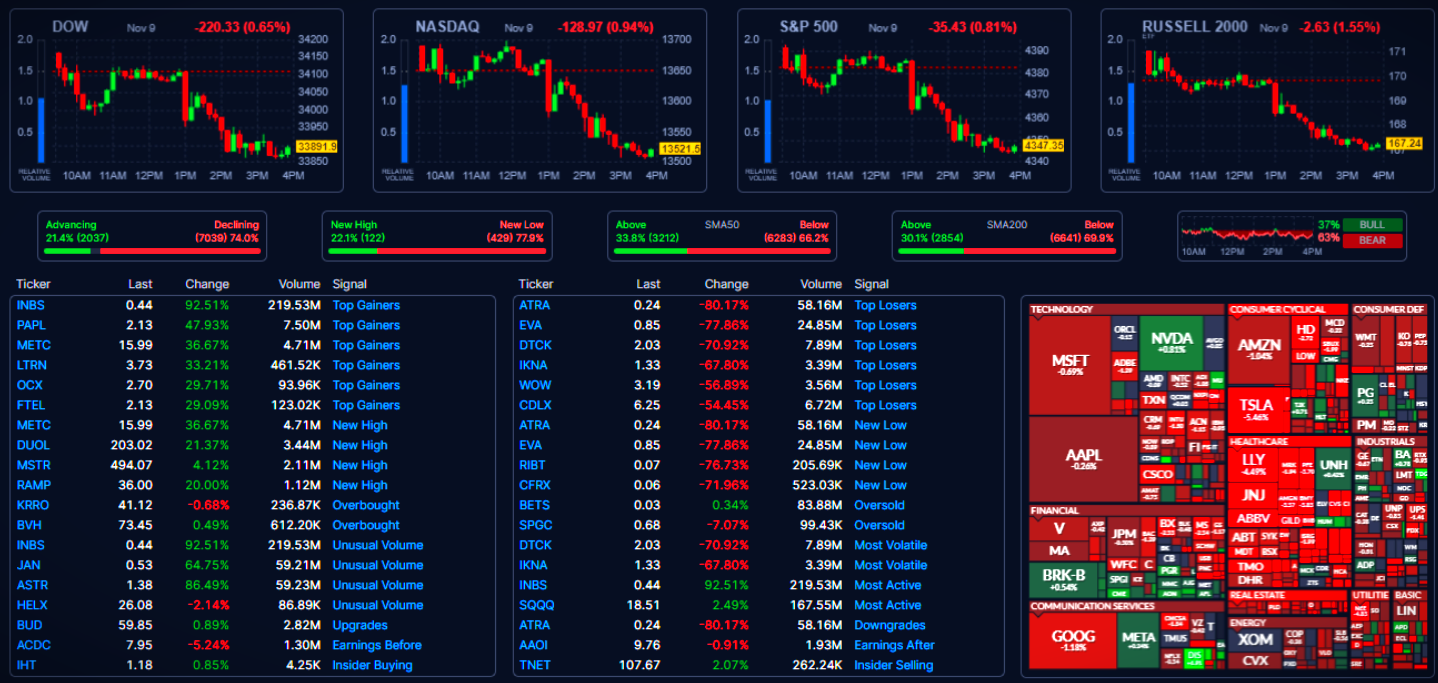Image resolution: width=1438 pixels, height=683 pixels.
Task: Open the DOW index chart
Action: [175, 100]
